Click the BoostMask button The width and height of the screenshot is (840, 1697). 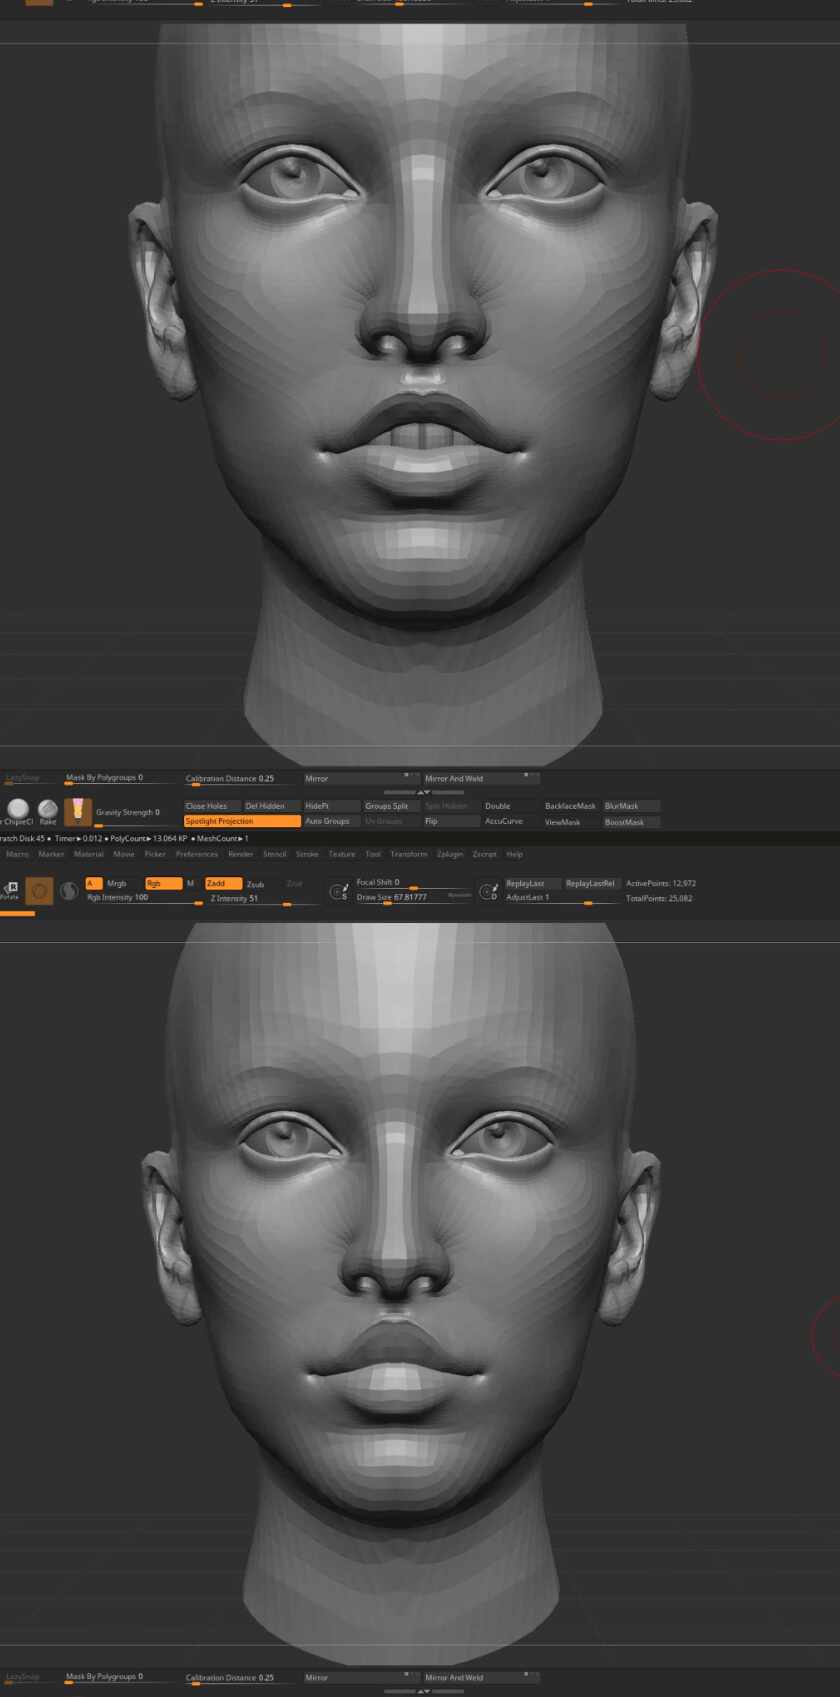click(631, 822)
